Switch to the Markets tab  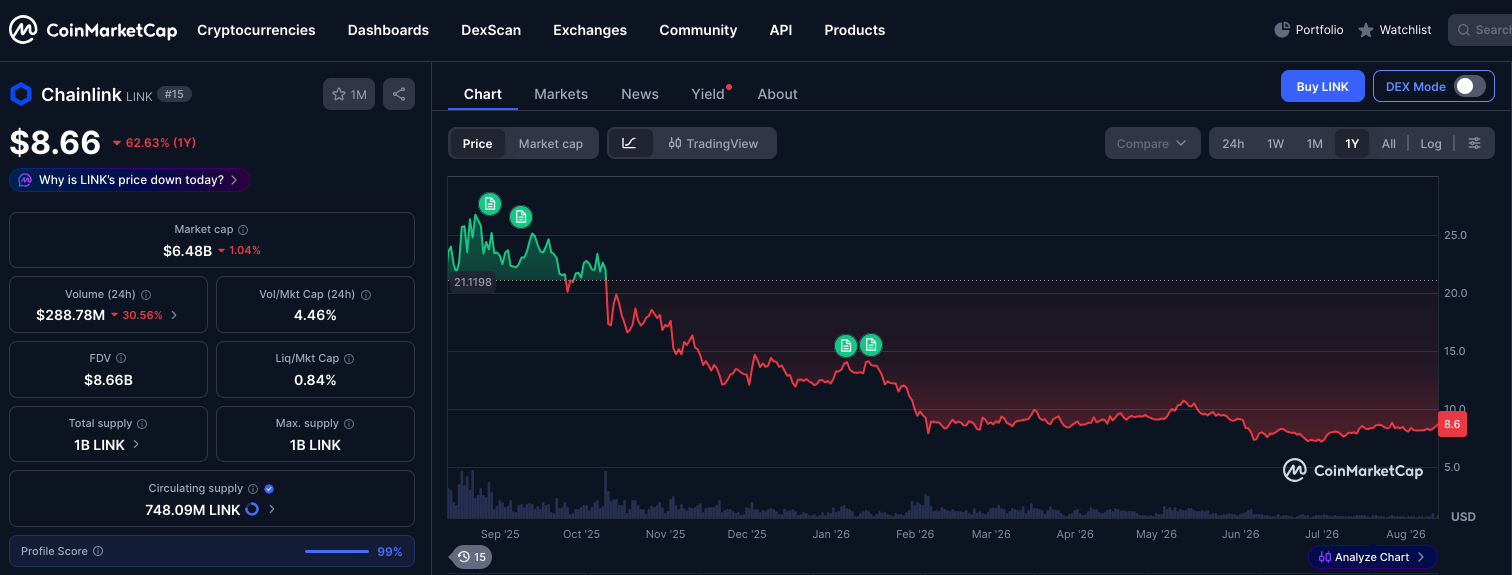click(x=561, y=94)
